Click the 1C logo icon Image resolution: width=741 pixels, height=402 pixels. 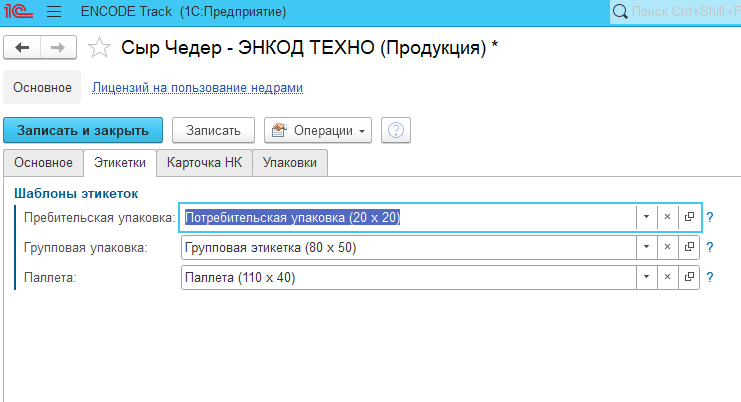20,13
